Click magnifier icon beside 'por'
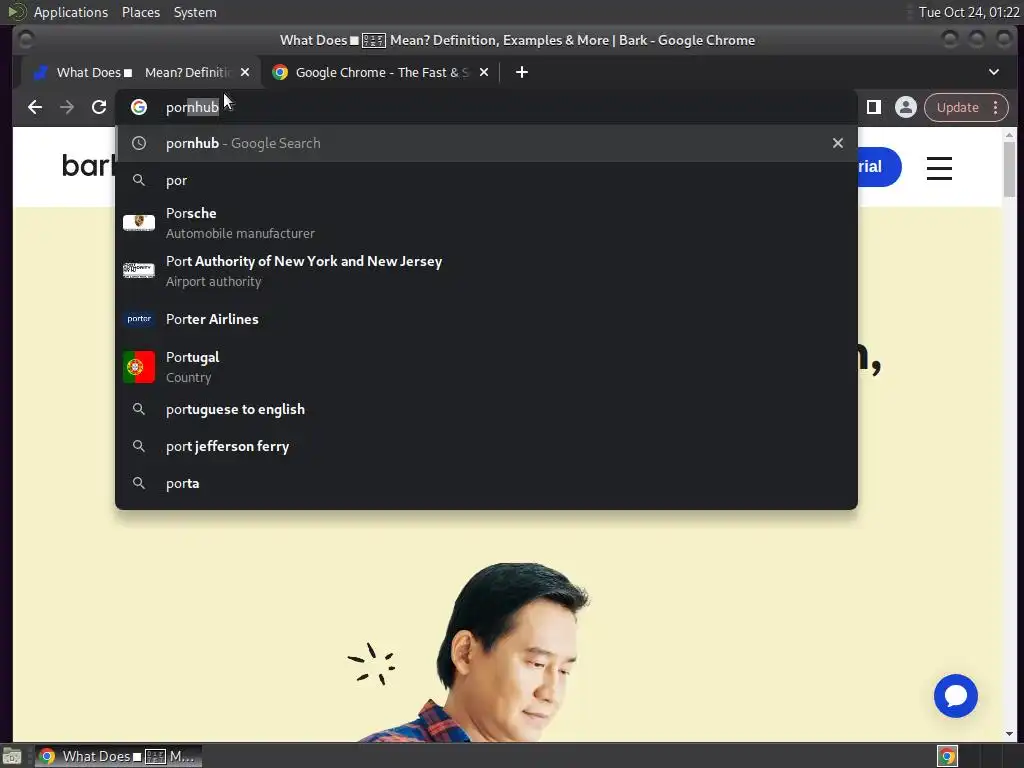This screenshot has width=1024, height=768. [139, 180]
